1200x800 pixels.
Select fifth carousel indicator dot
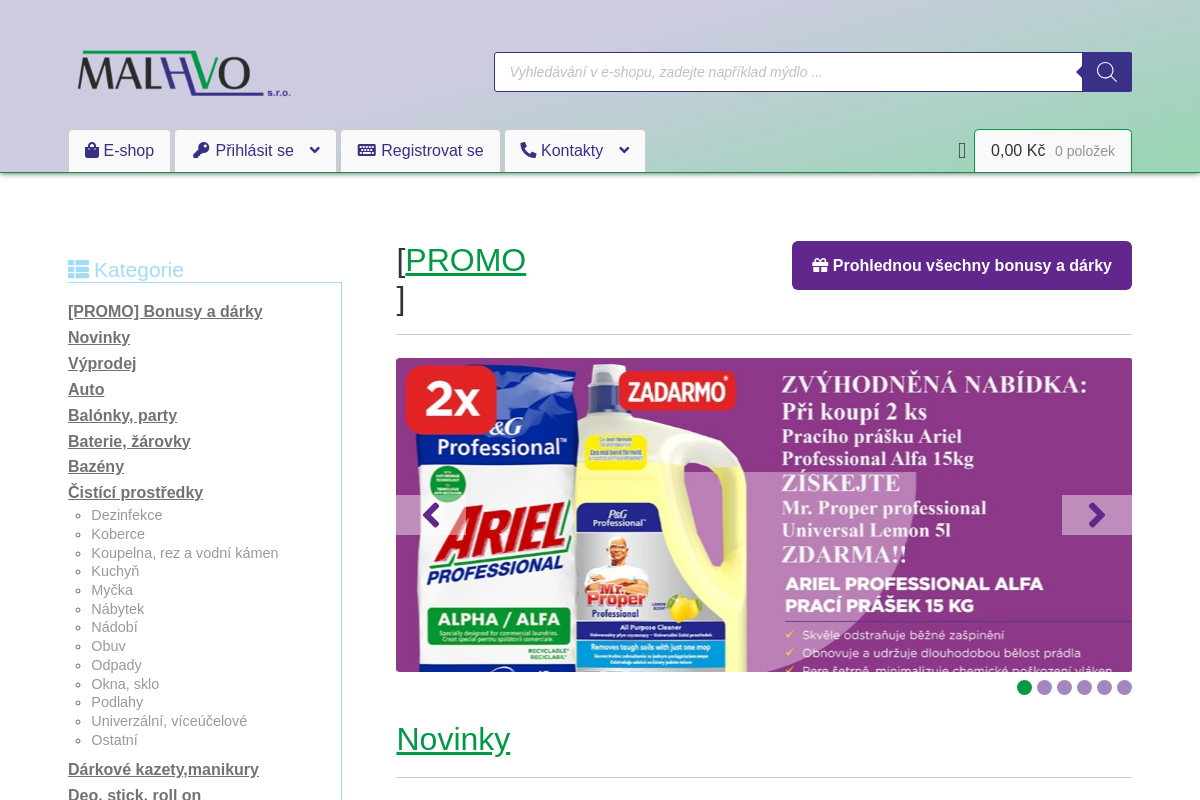pos(1104,687)
